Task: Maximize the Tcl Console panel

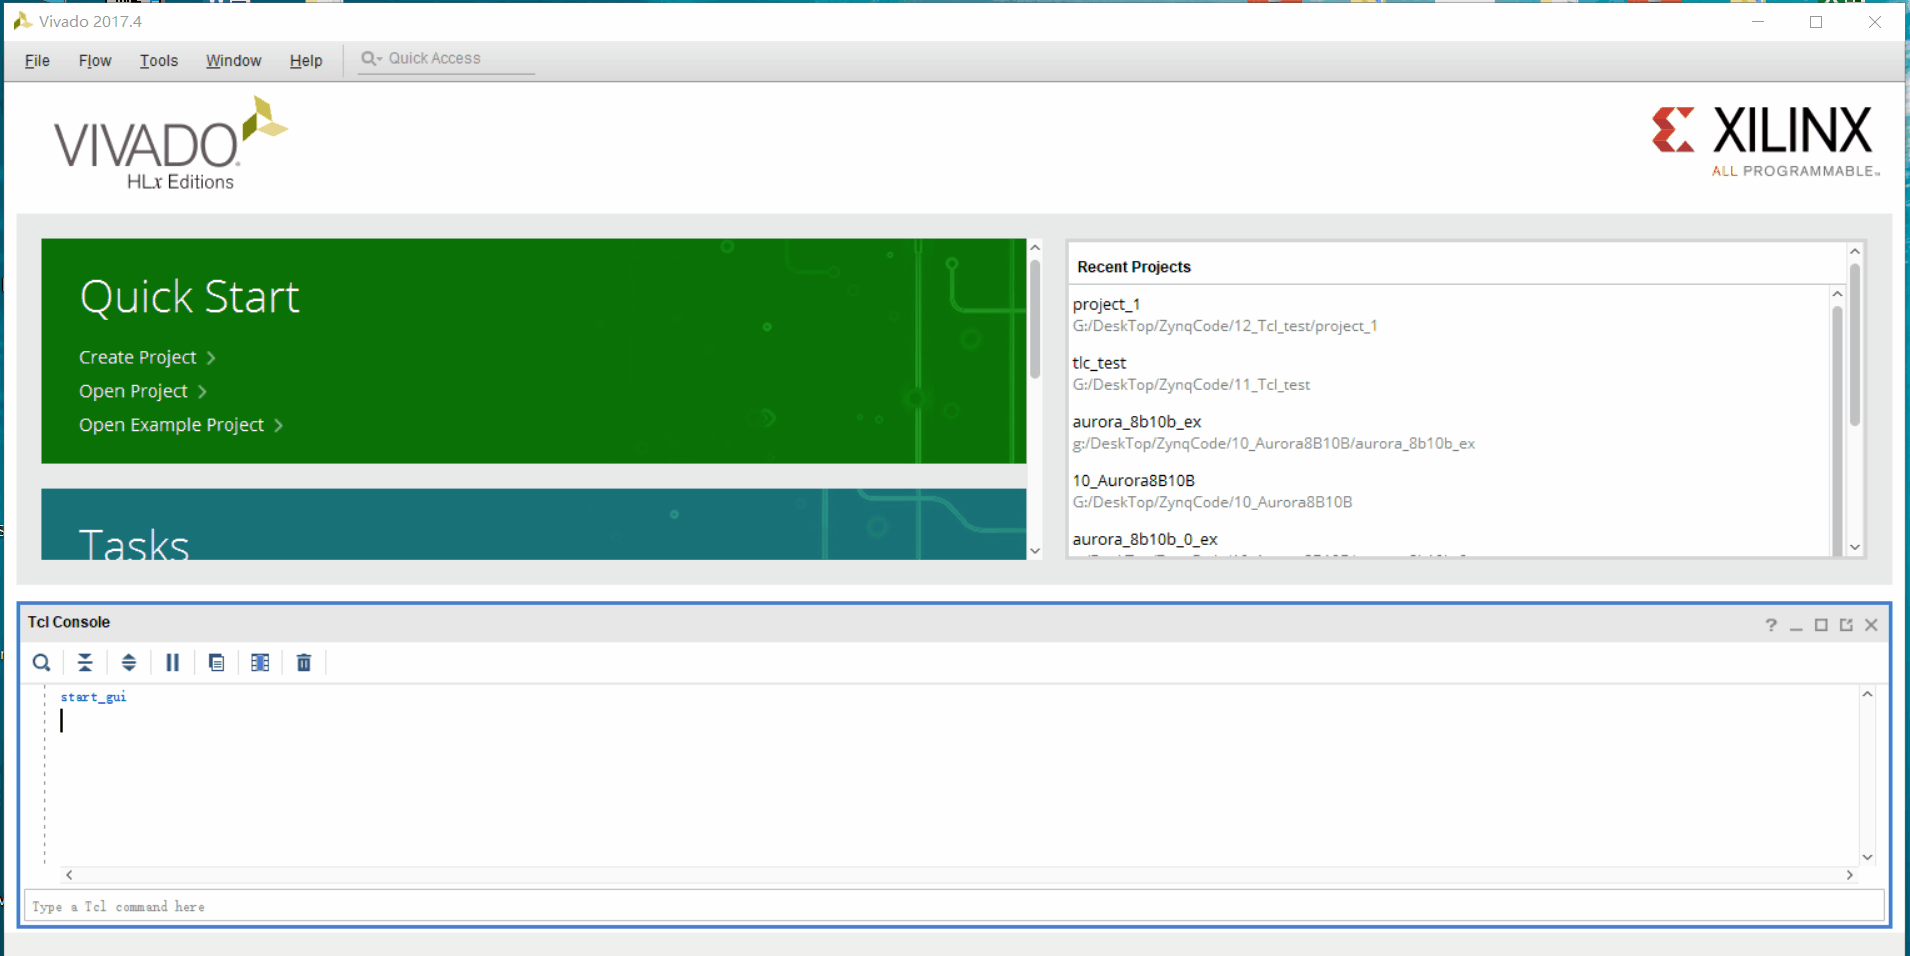Action: 1821,625
